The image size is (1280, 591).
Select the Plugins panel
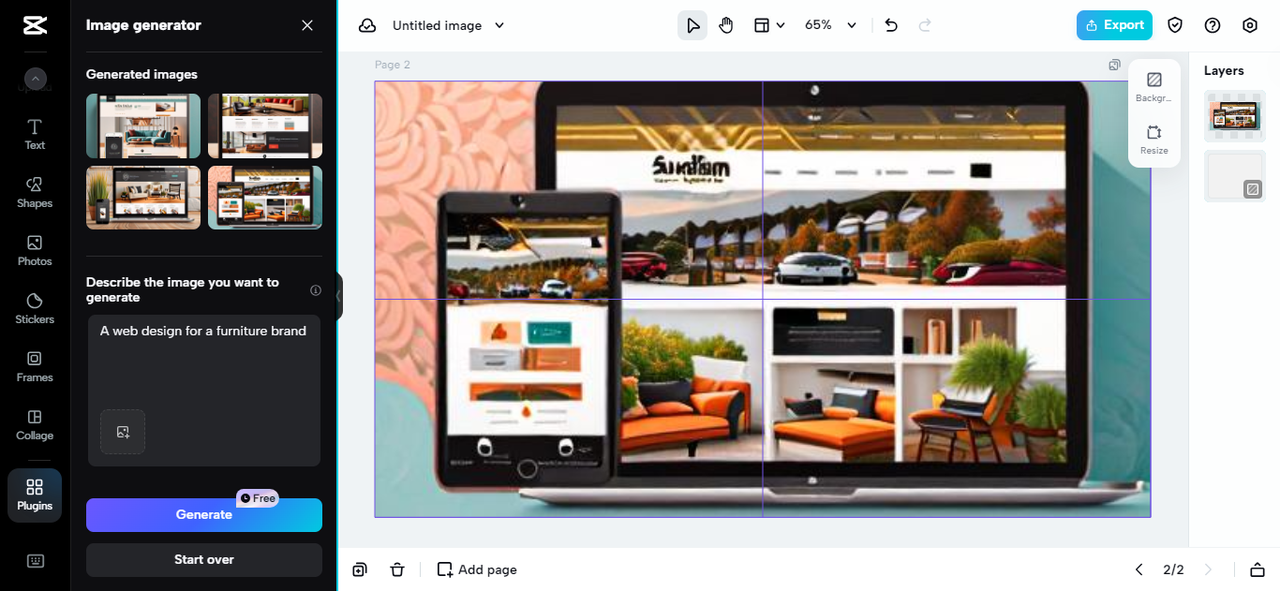[x=35, y=495]
